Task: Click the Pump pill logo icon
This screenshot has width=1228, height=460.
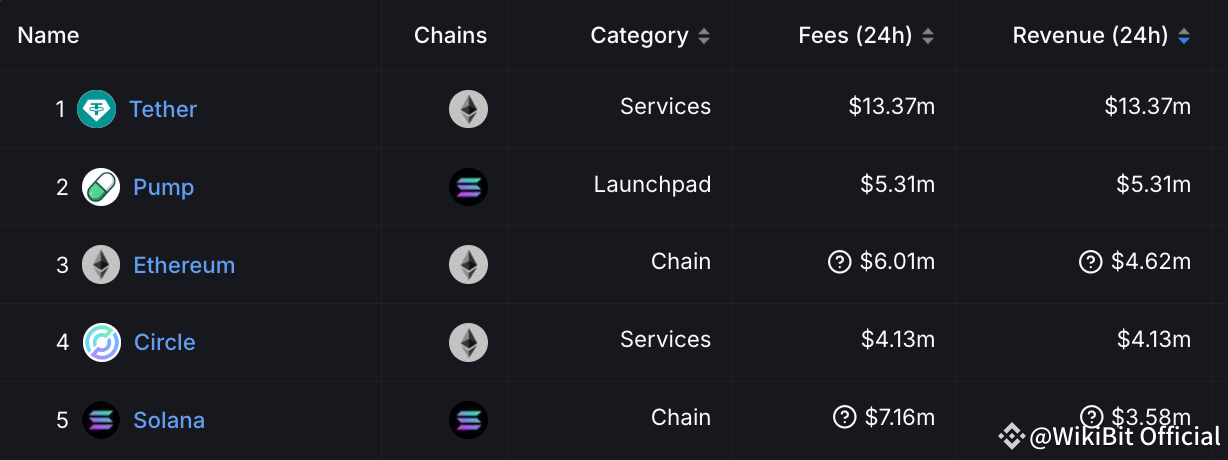Action: (x=101, y=187)
